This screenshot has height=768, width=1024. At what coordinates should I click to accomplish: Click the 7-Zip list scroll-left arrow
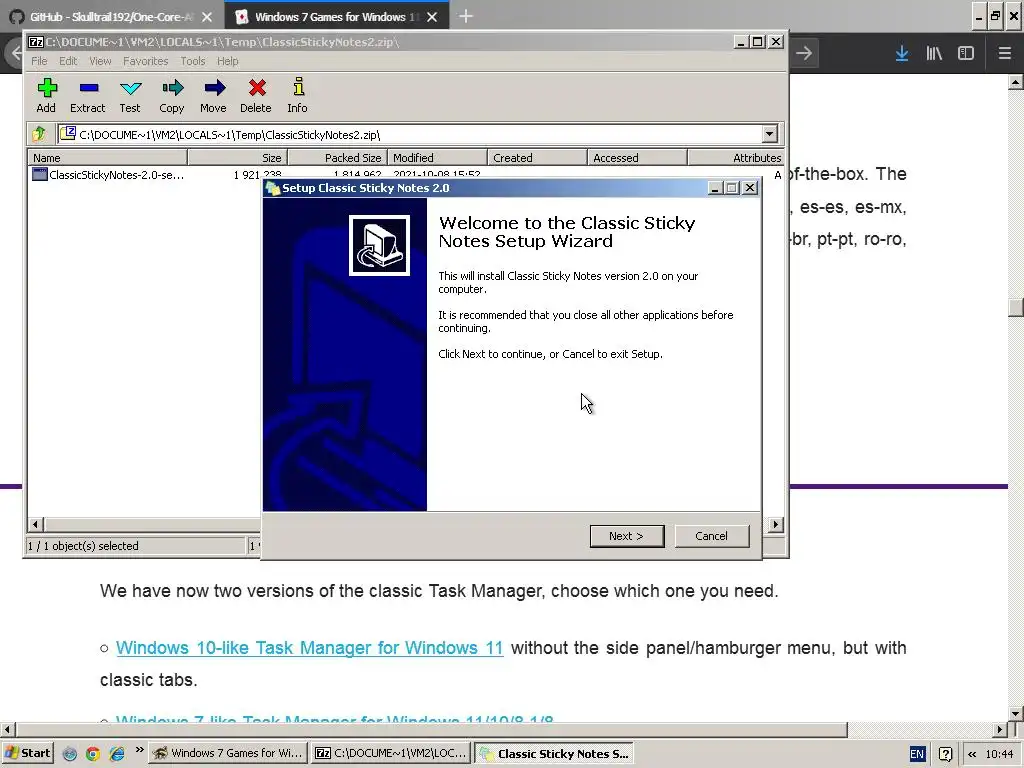[x=35, y=524]
